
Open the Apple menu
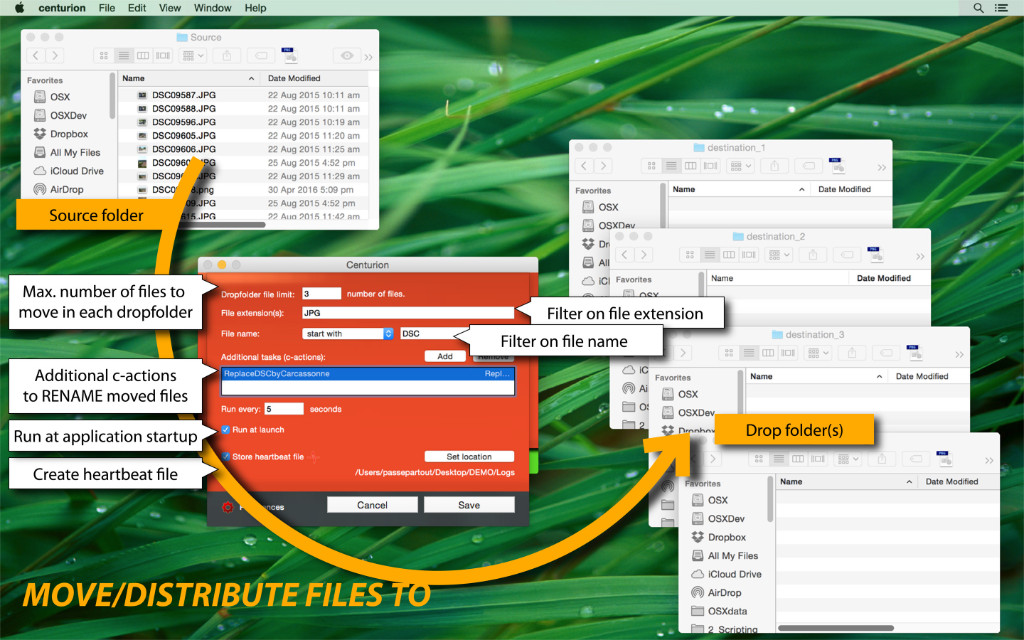click(x=19, y=8)
